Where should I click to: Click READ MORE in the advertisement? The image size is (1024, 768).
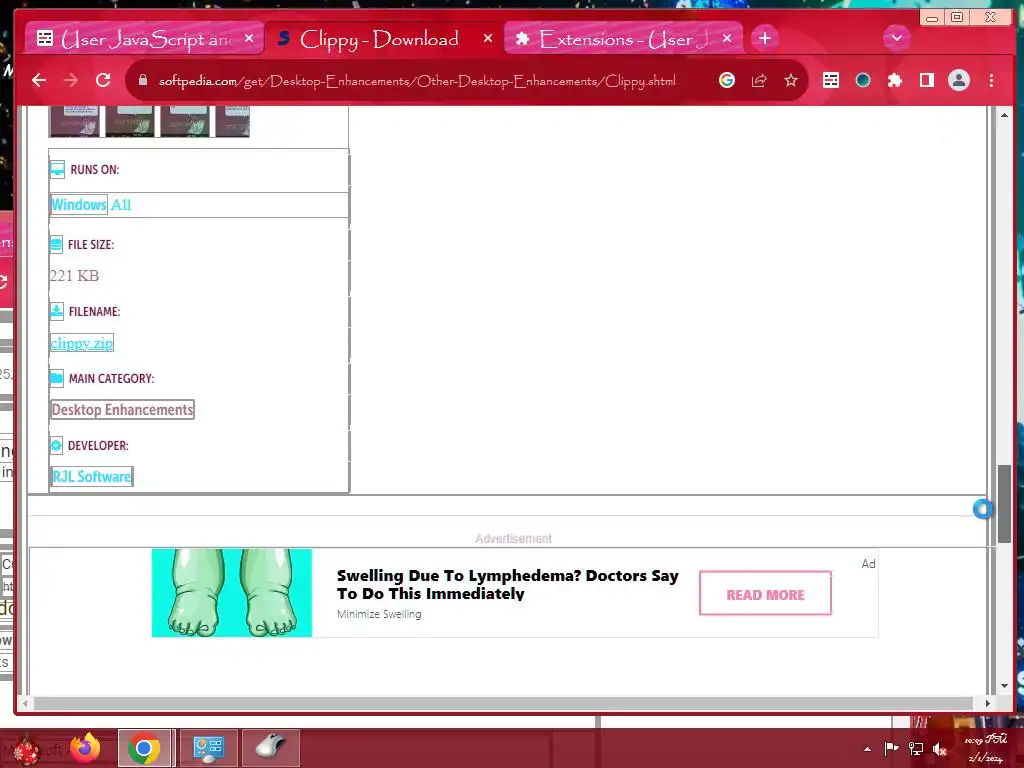pos(765,594)
